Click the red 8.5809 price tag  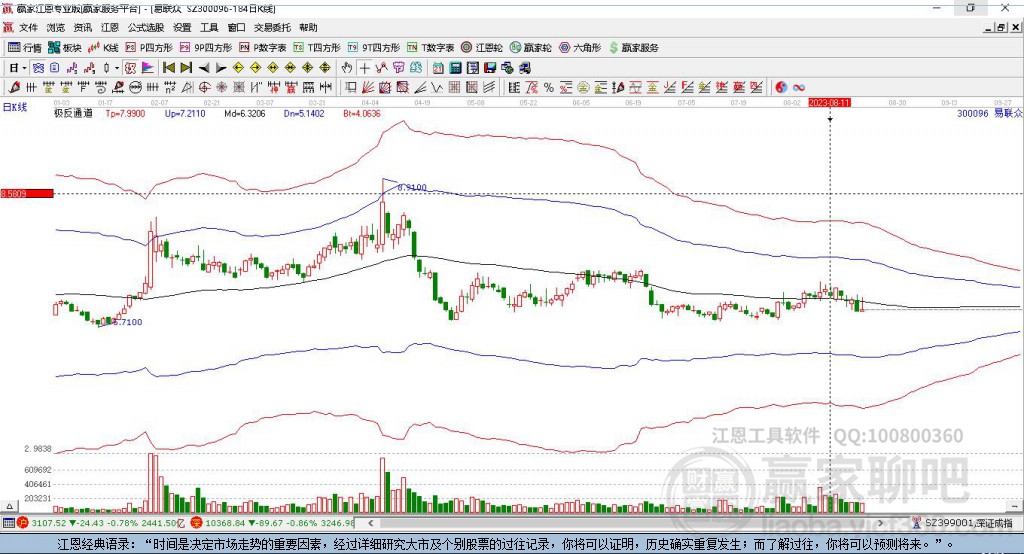pyautogui.click(x=27, y=193)
